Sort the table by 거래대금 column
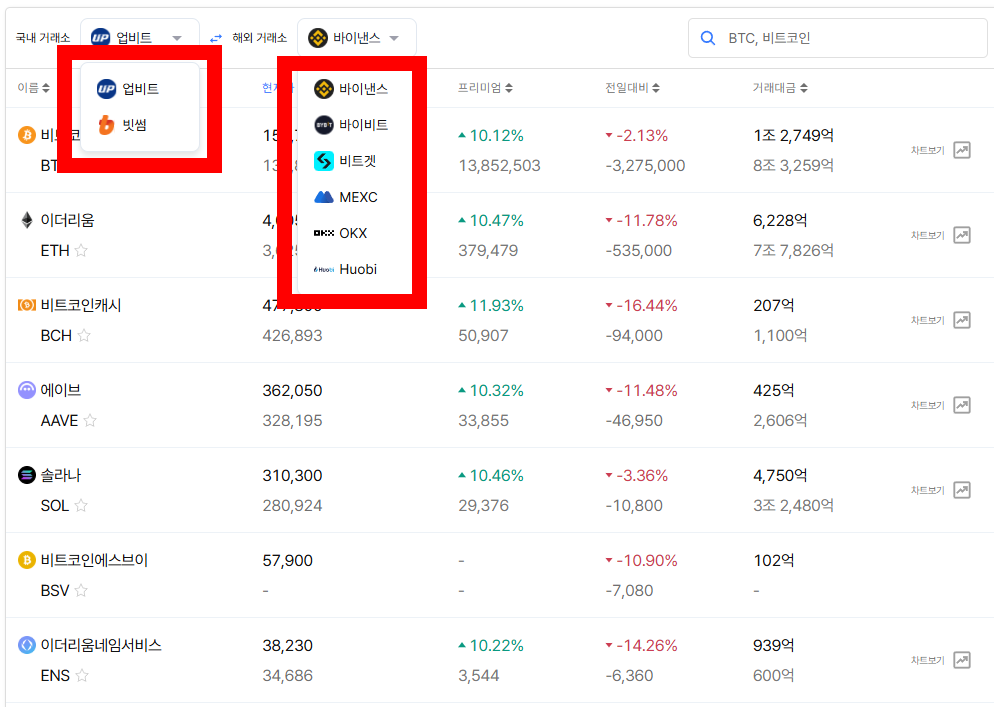994x707 pixels. (x=780, y=88)
